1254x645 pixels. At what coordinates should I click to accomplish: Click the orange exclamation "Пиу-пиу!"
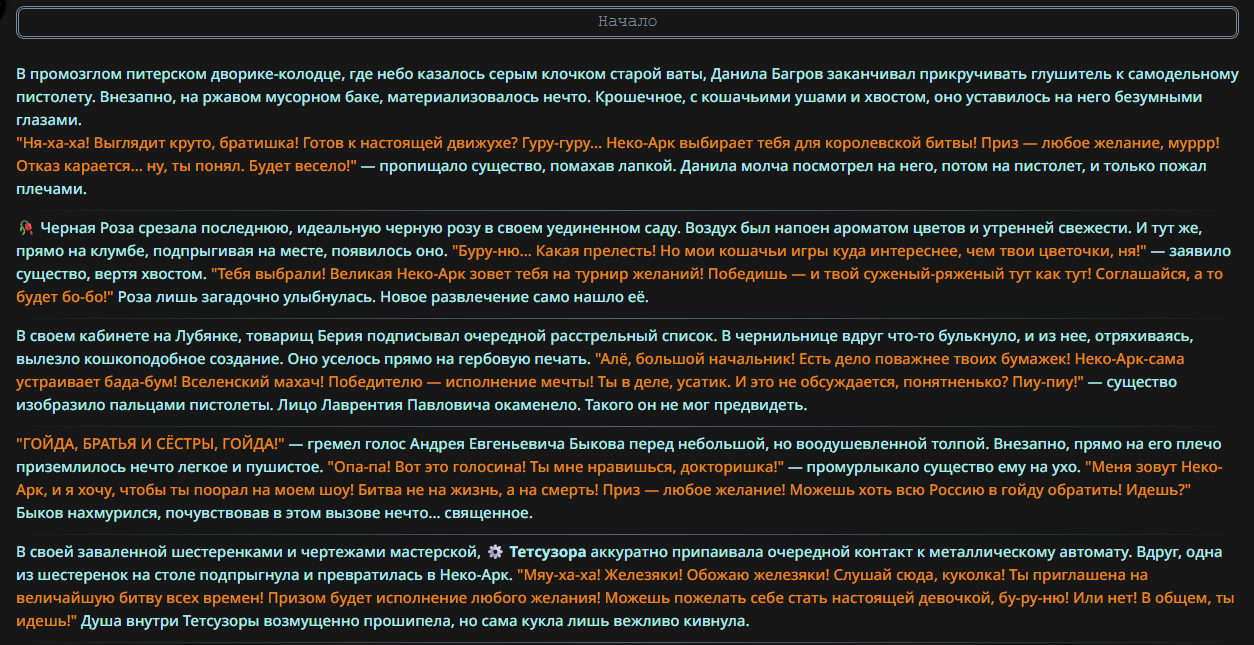tap(1045, 382)
